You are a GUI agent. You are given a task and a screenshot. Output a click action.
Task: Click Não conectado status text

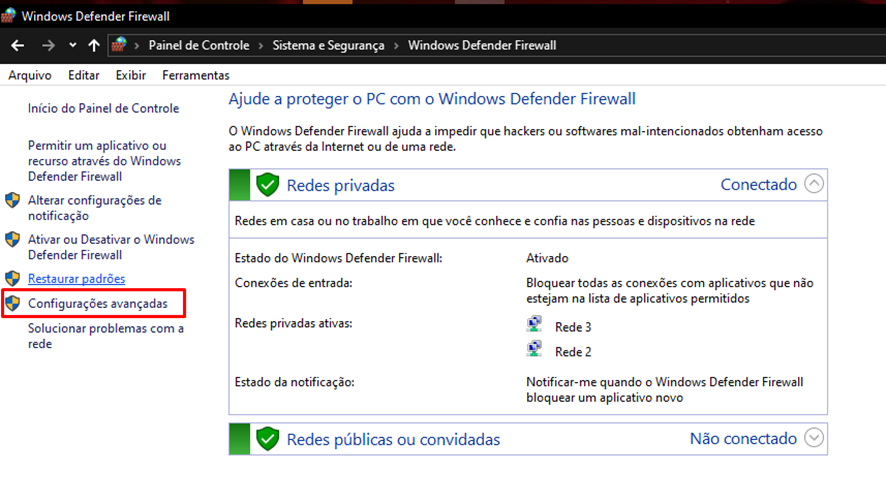(743, 438)
